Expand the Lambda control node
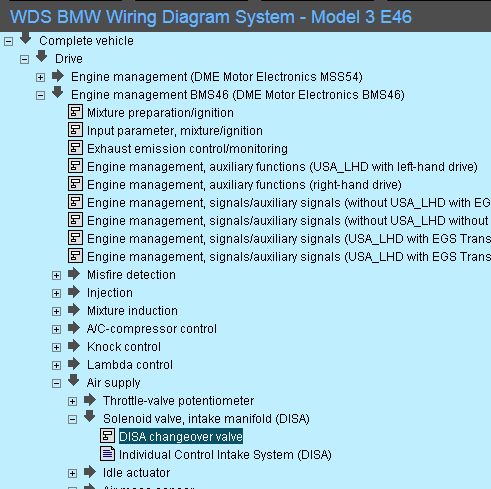491x489 pixels. pyautogui.click(x=57, y=366)
